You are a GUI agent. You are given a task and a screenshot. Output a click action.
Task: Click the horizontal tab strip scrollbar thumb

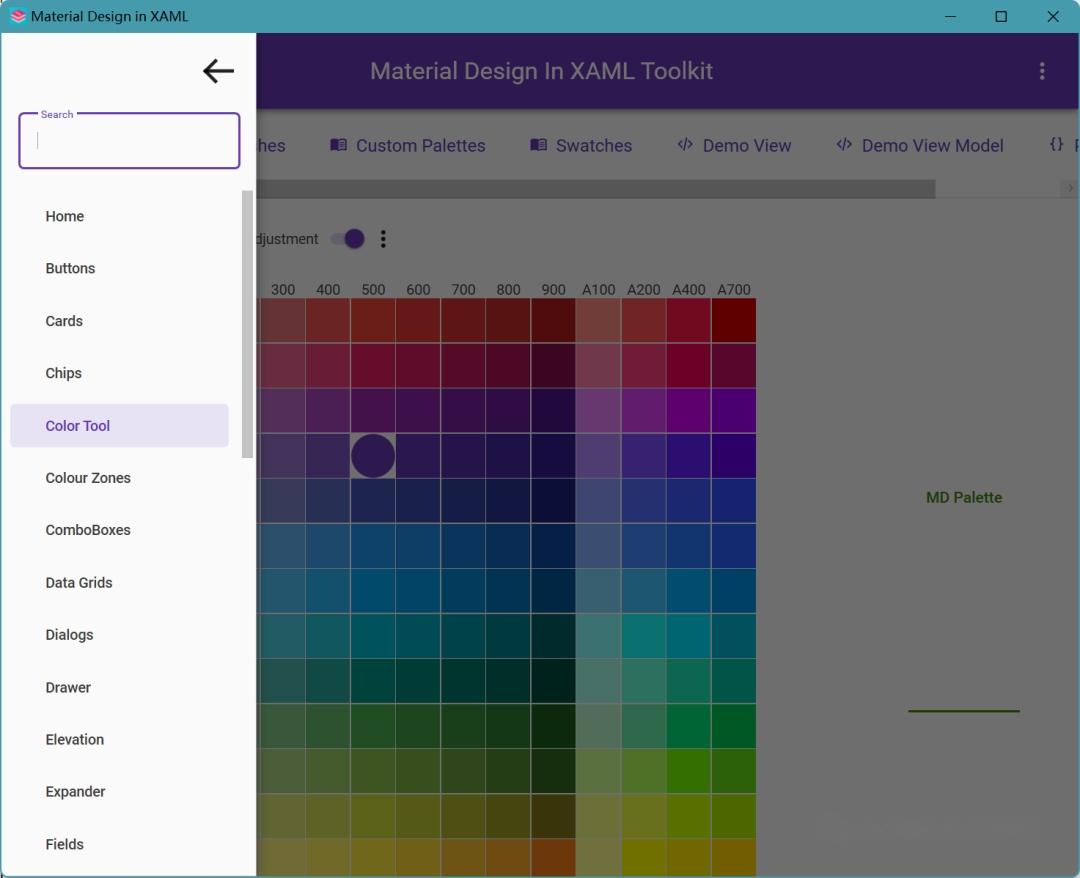click(596, 189)
